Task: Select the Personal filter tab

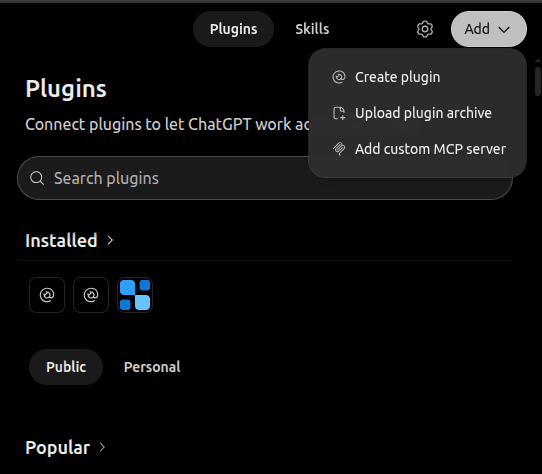Action: point(152,367)
